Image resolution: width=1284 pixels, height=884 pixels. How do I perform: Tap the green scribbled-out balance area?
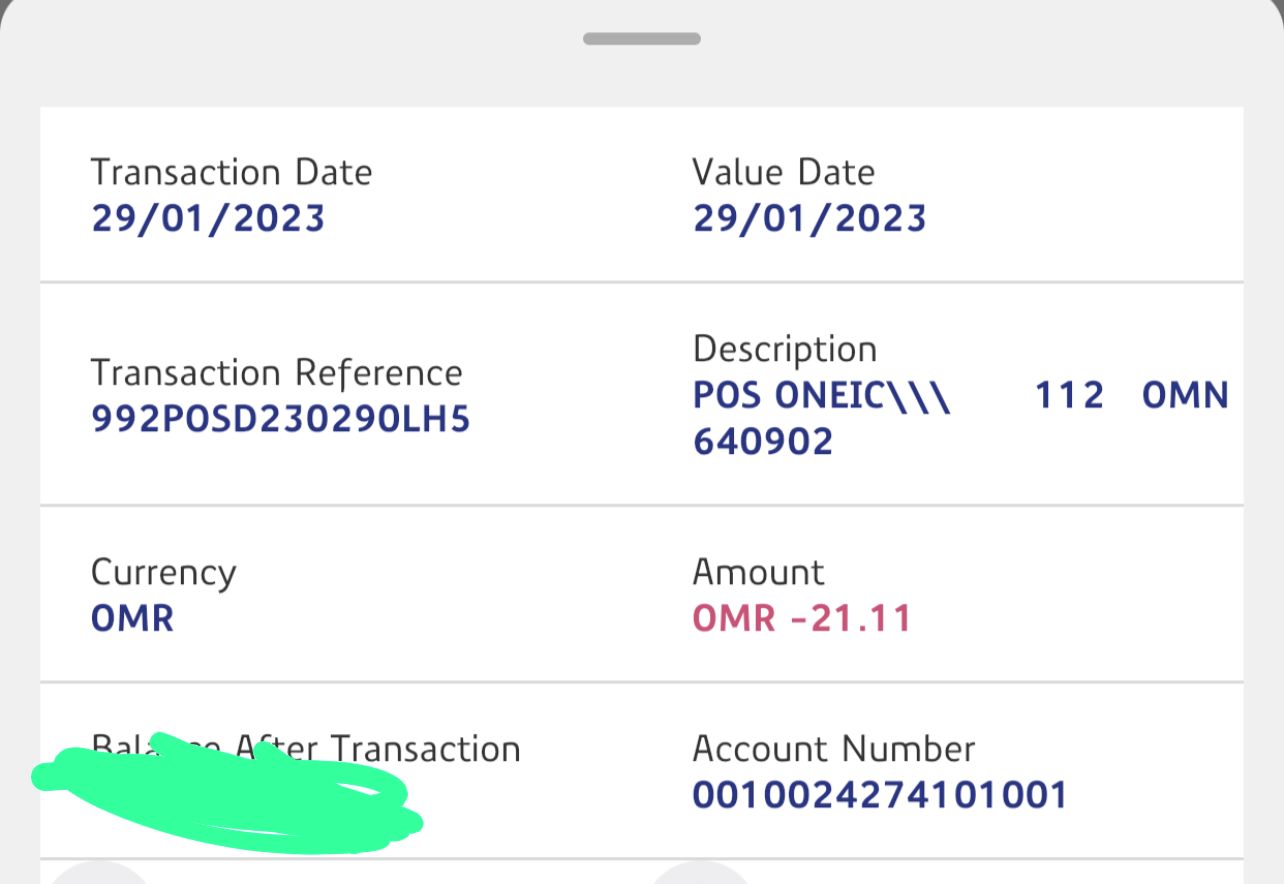(225, 800)
